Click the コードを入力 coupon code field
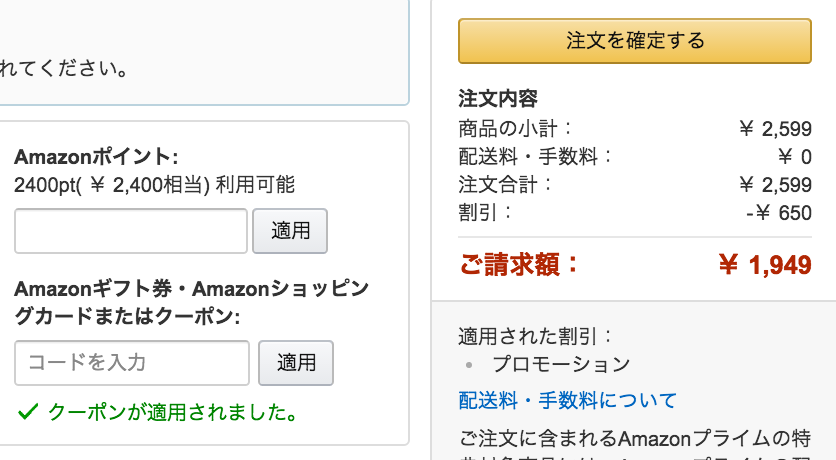 coord(132,363)
